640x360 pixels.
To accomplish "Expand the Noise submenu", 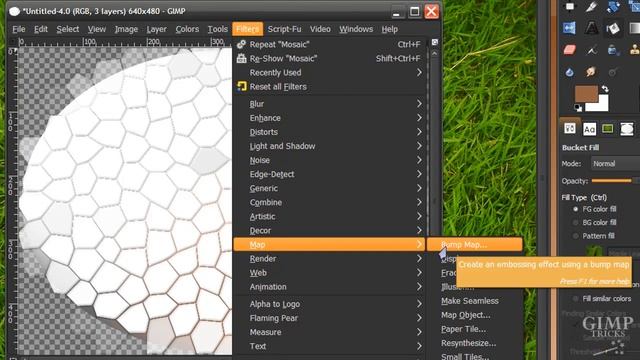I will [330, 160].
